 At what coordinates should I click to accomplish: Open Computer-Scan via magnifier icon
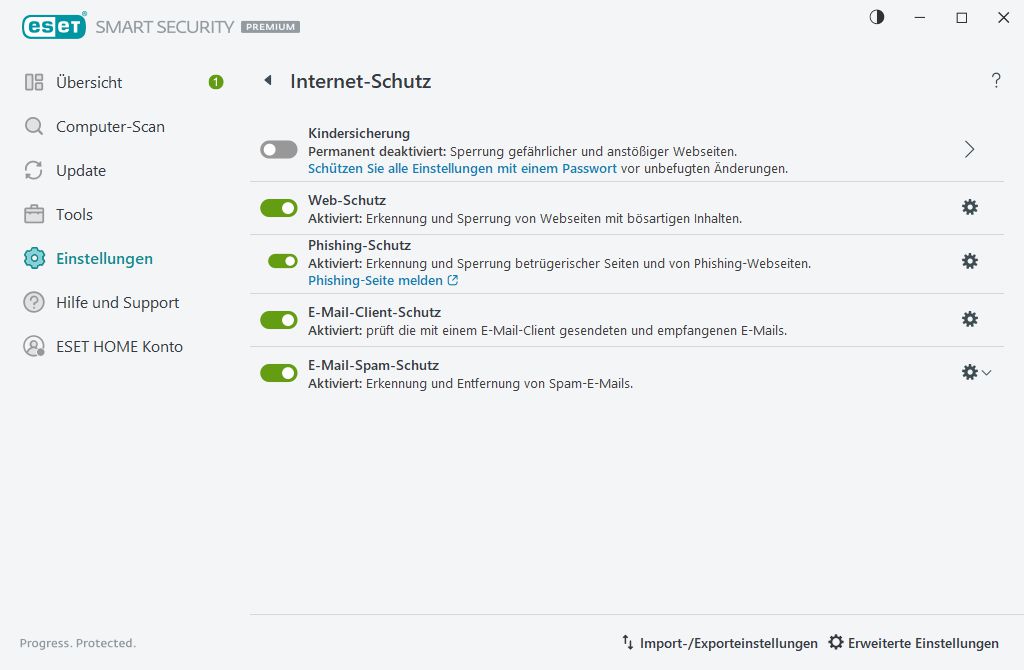pos(33,126)
